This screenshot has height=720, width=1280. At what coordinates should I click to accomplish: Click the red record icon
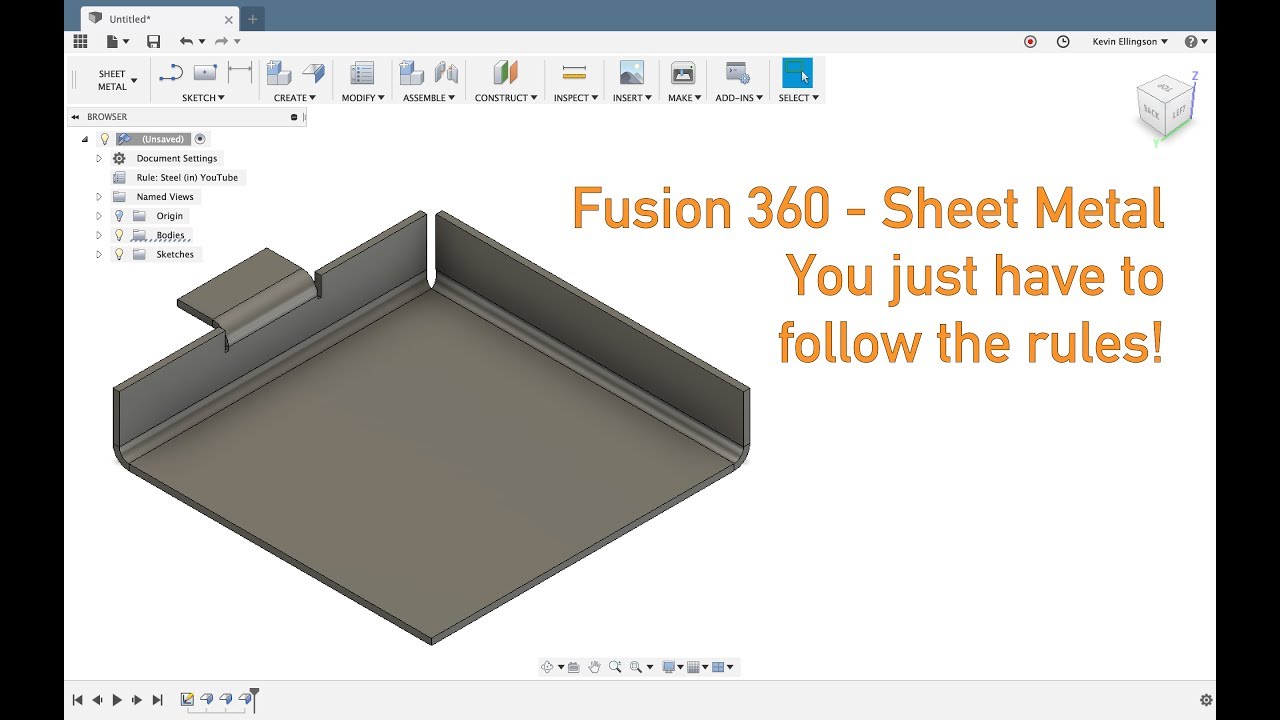[x=1031, y=41]
